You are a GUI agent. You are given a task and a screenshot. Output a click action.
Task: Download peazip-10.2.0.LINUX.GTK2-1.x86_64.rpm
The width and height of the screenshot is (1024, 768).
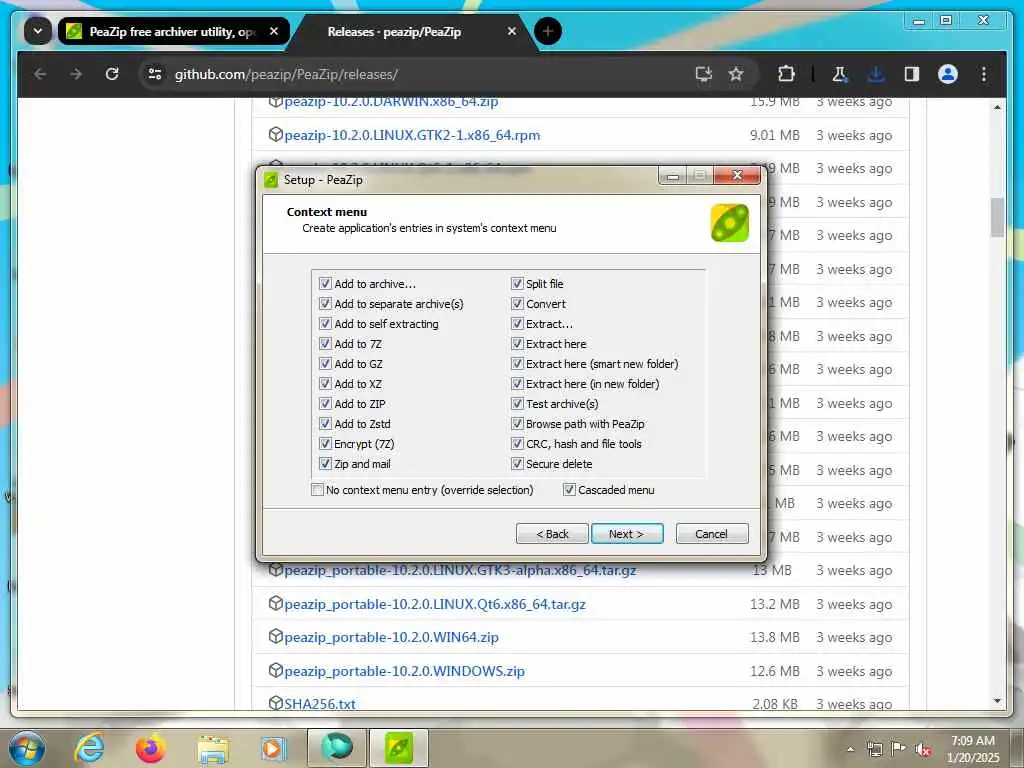pos(412,135)
